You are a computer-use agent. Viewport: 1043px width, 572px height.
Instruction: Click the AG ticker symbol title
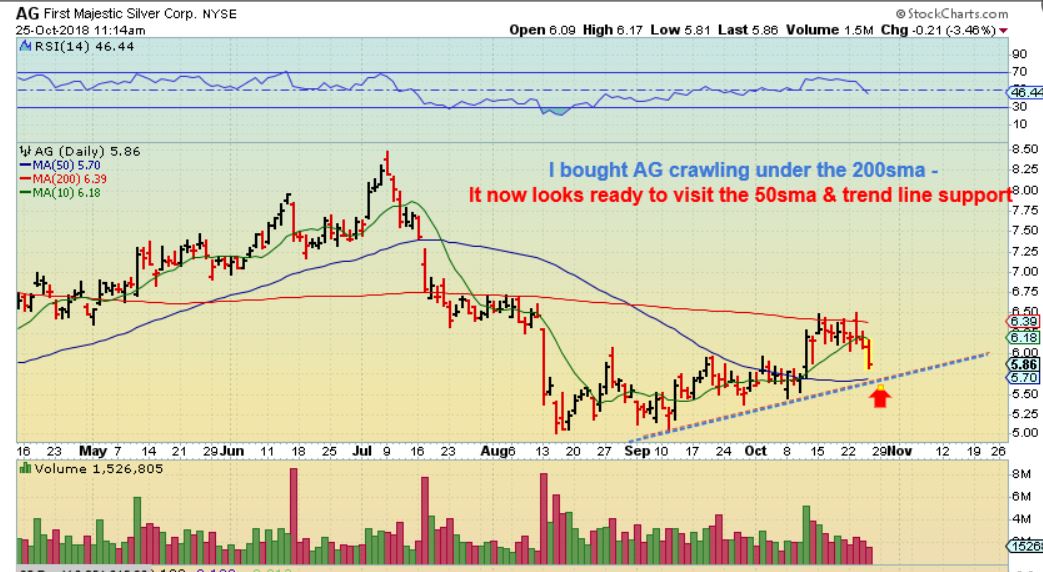[x=27, y=13]
